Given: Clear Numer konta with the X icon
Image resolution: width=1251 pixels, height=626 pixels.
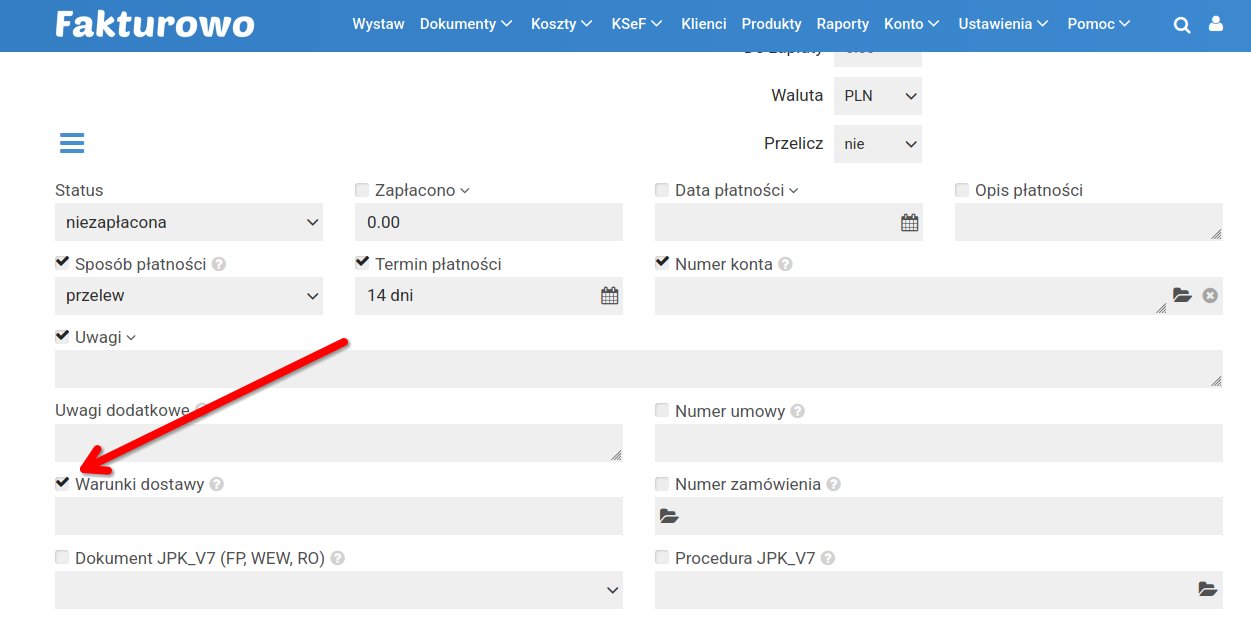Looking at the screenshot, I should click(x=1210, y=296).
